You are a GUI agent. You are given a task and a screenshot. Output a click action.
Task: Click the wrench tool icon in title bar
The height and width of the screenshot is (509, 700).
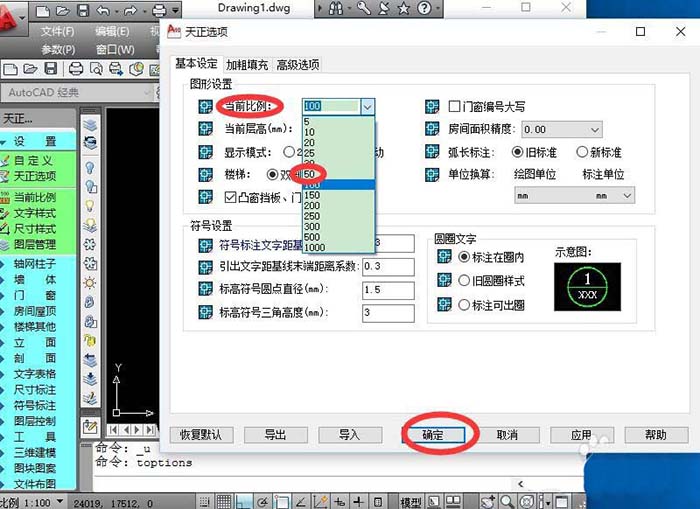[363, 8]
